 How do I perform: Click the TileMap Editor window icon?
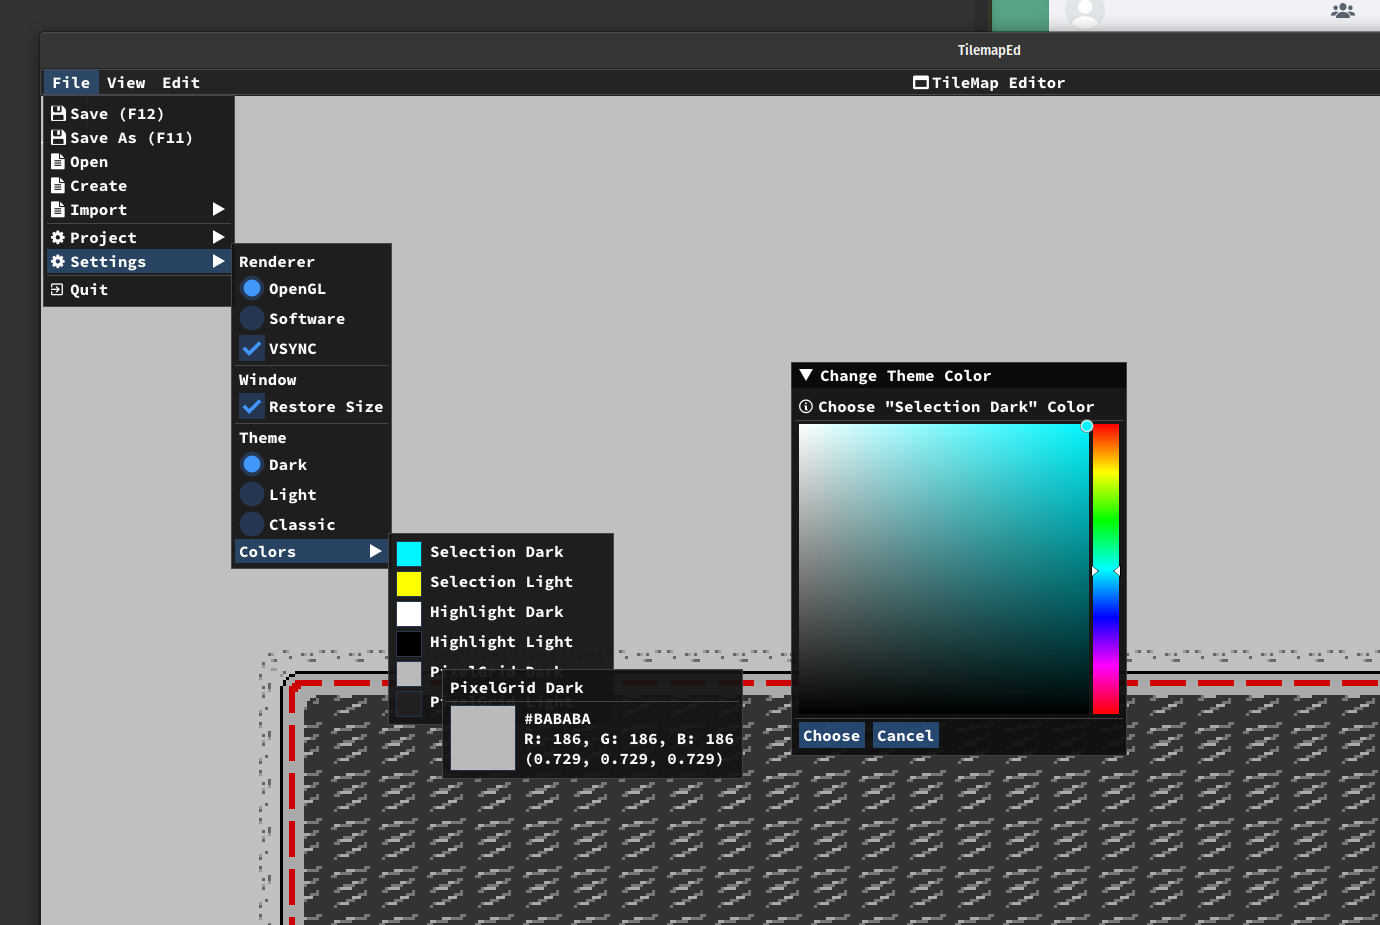(921, 82)
